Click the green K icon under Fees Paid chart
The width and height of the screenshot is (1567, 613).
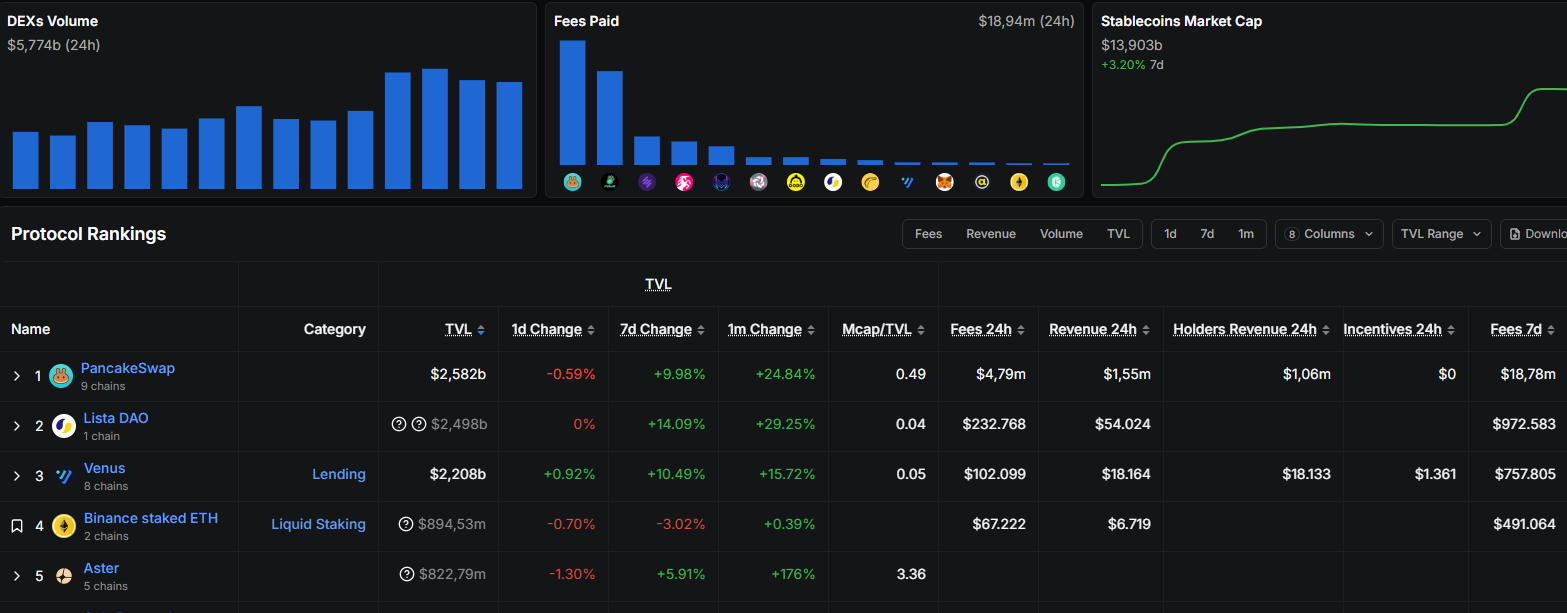click(x=1057, y=182)
